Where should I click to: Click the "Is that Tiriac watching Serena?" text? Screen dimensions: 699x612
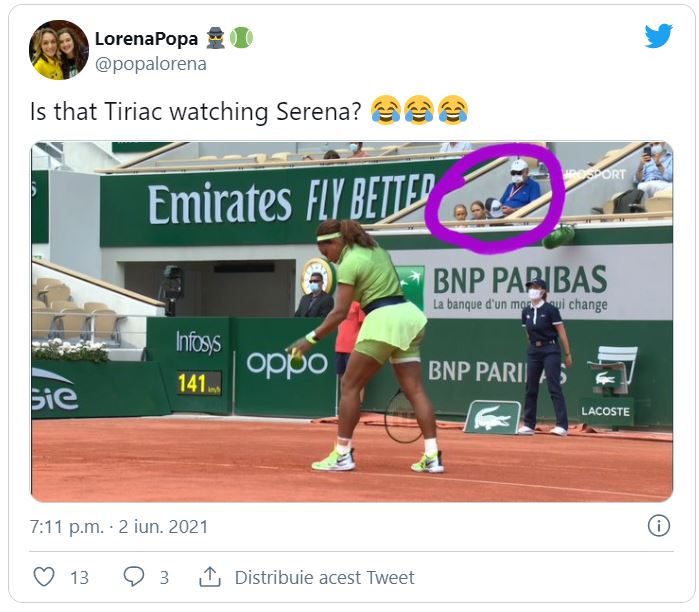(x=196, y=110)
